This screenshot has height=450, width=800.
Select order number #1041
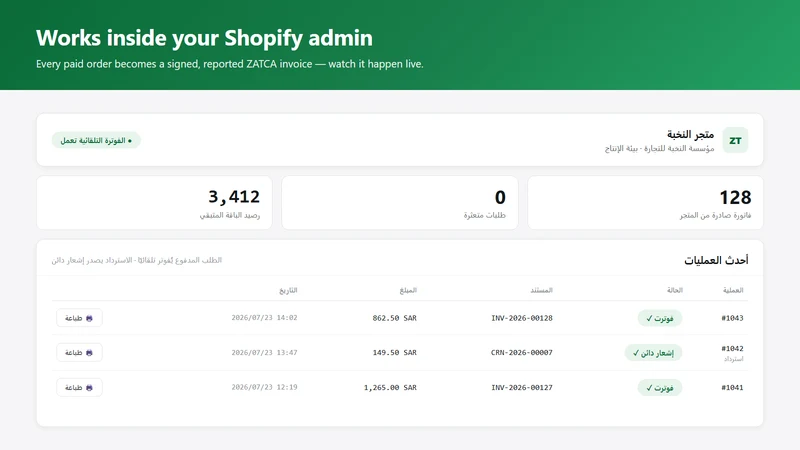pos(732,388)
